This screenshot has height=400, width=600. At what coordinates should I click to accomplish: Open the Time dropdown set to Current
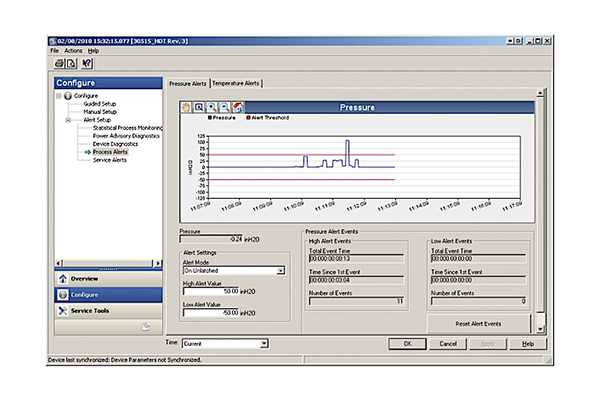coord(264,343)
